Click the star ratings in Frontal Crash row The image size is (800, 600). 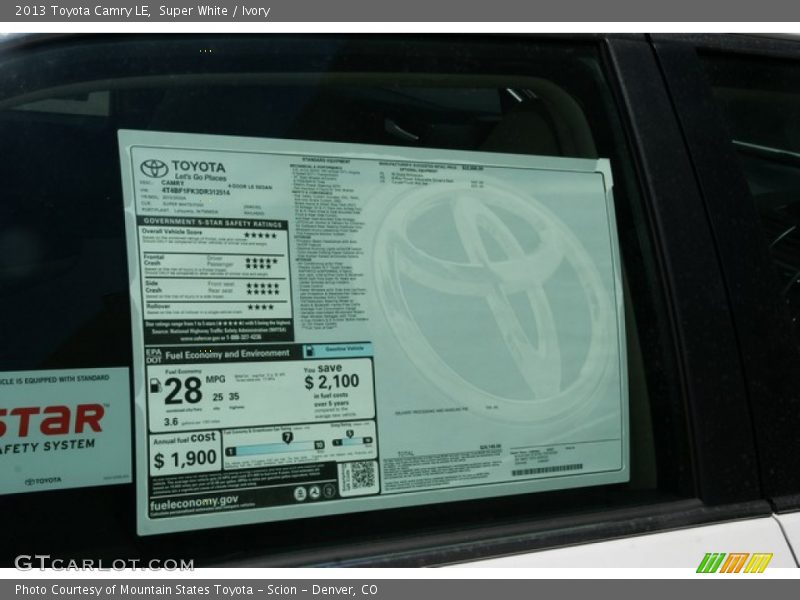click(262, 263)
